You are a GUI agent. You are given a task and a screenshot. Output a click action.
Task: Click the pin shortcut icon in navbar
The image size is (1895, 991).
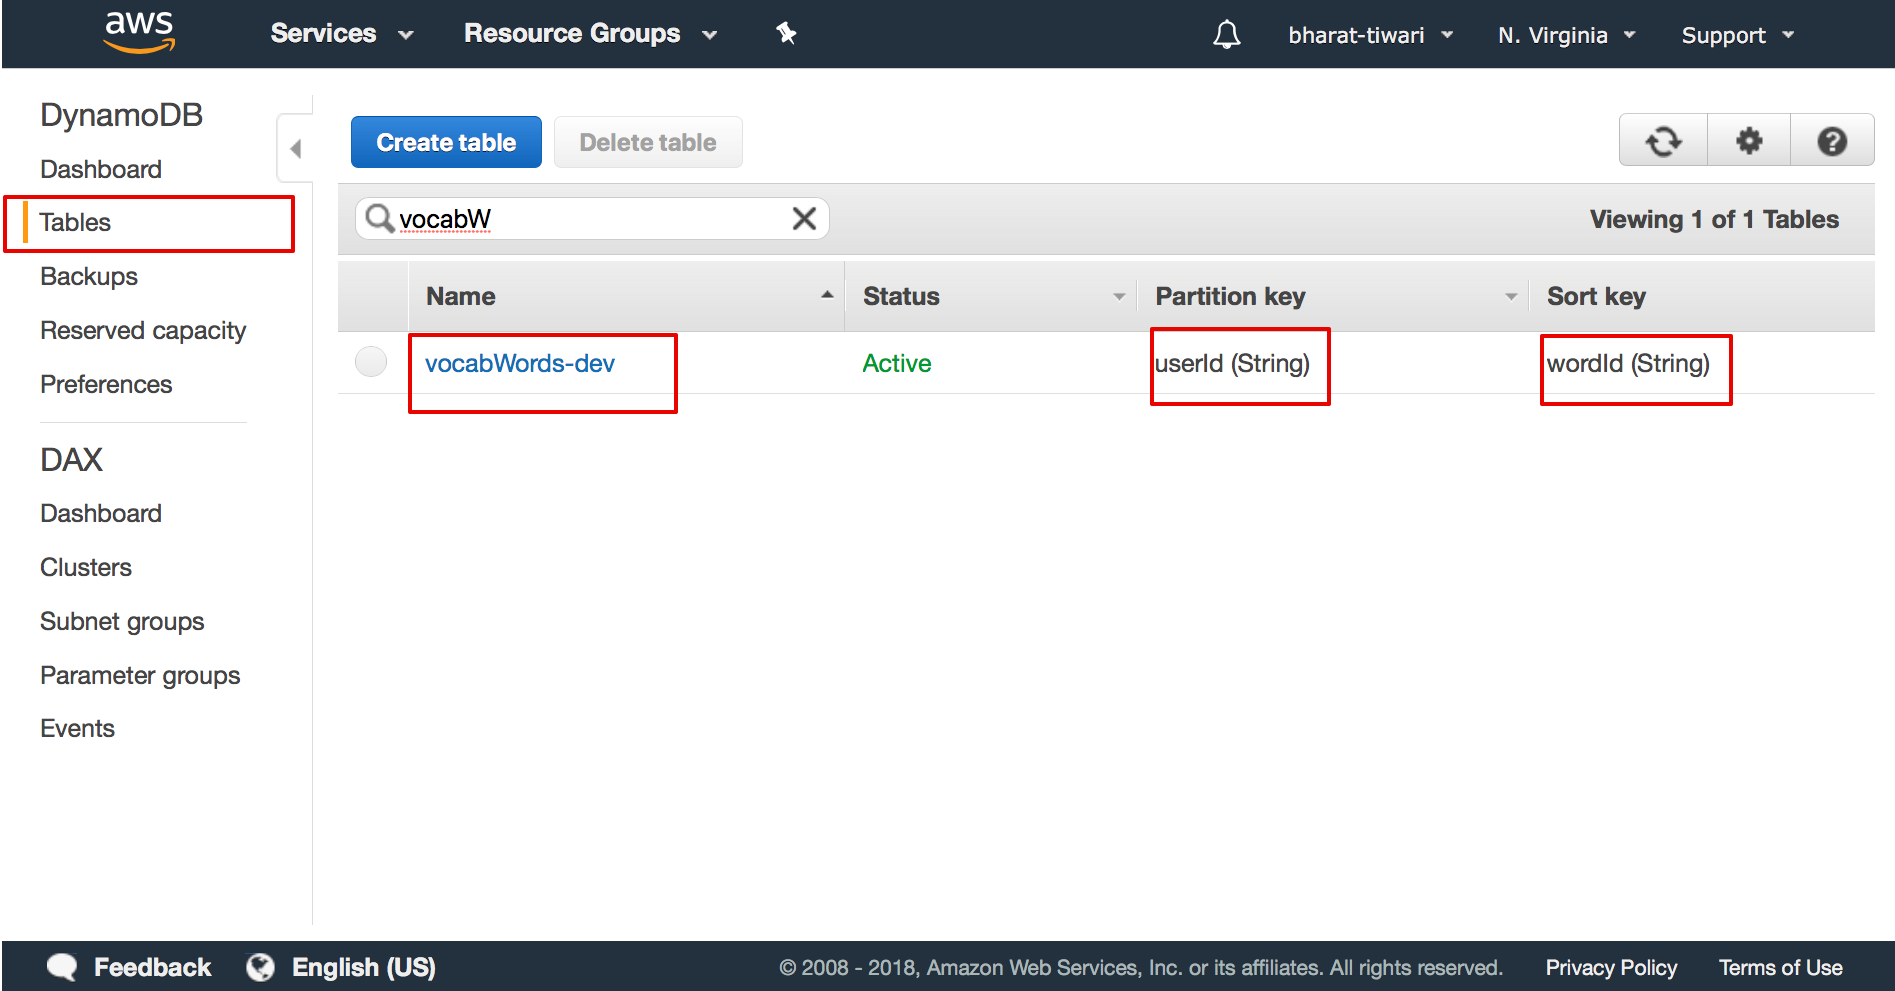[786, 33]
